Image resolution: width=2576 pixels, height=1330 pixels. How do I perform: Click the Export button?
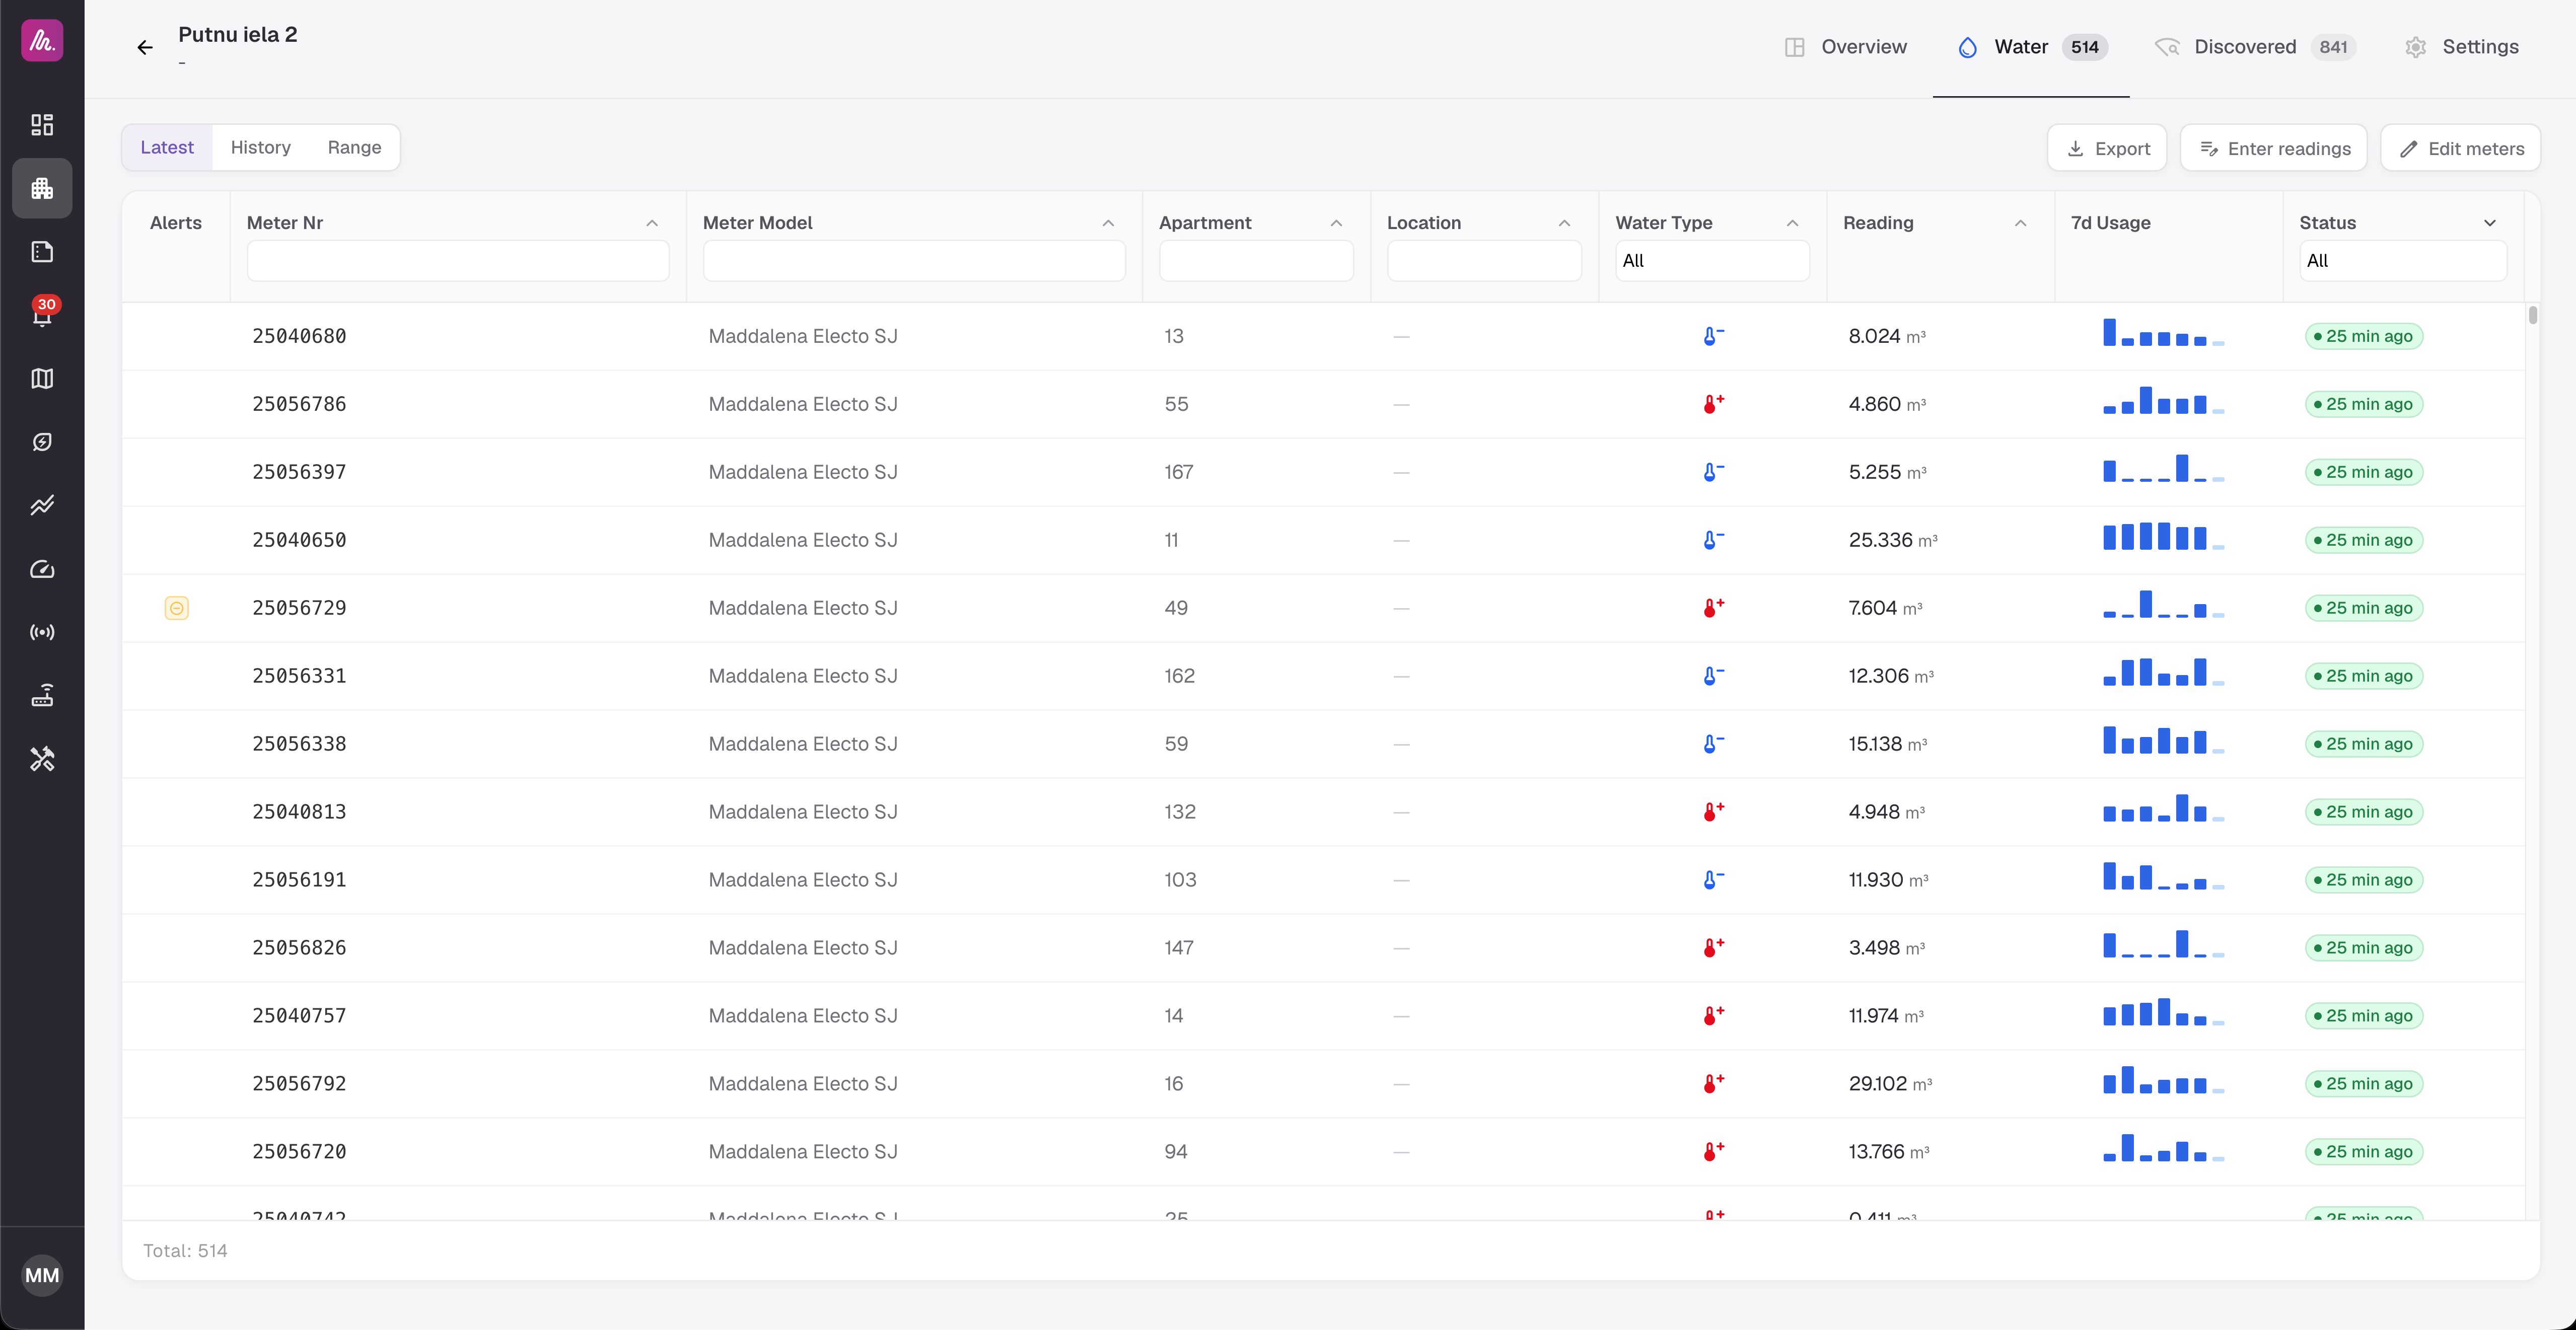(2107, 148)
